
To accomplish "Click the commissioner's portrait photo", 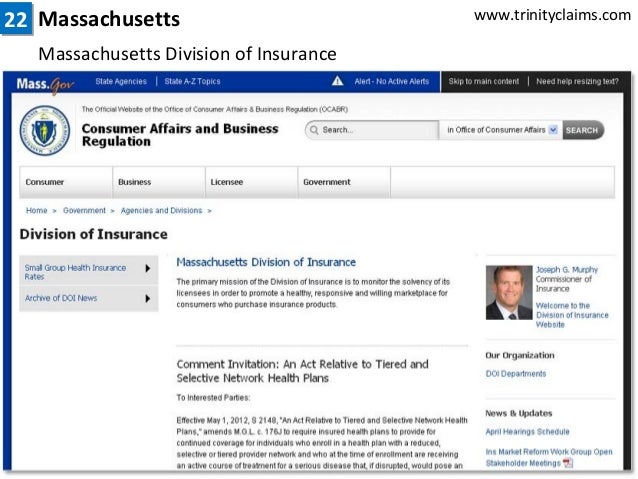I will [x=509, y=292].
